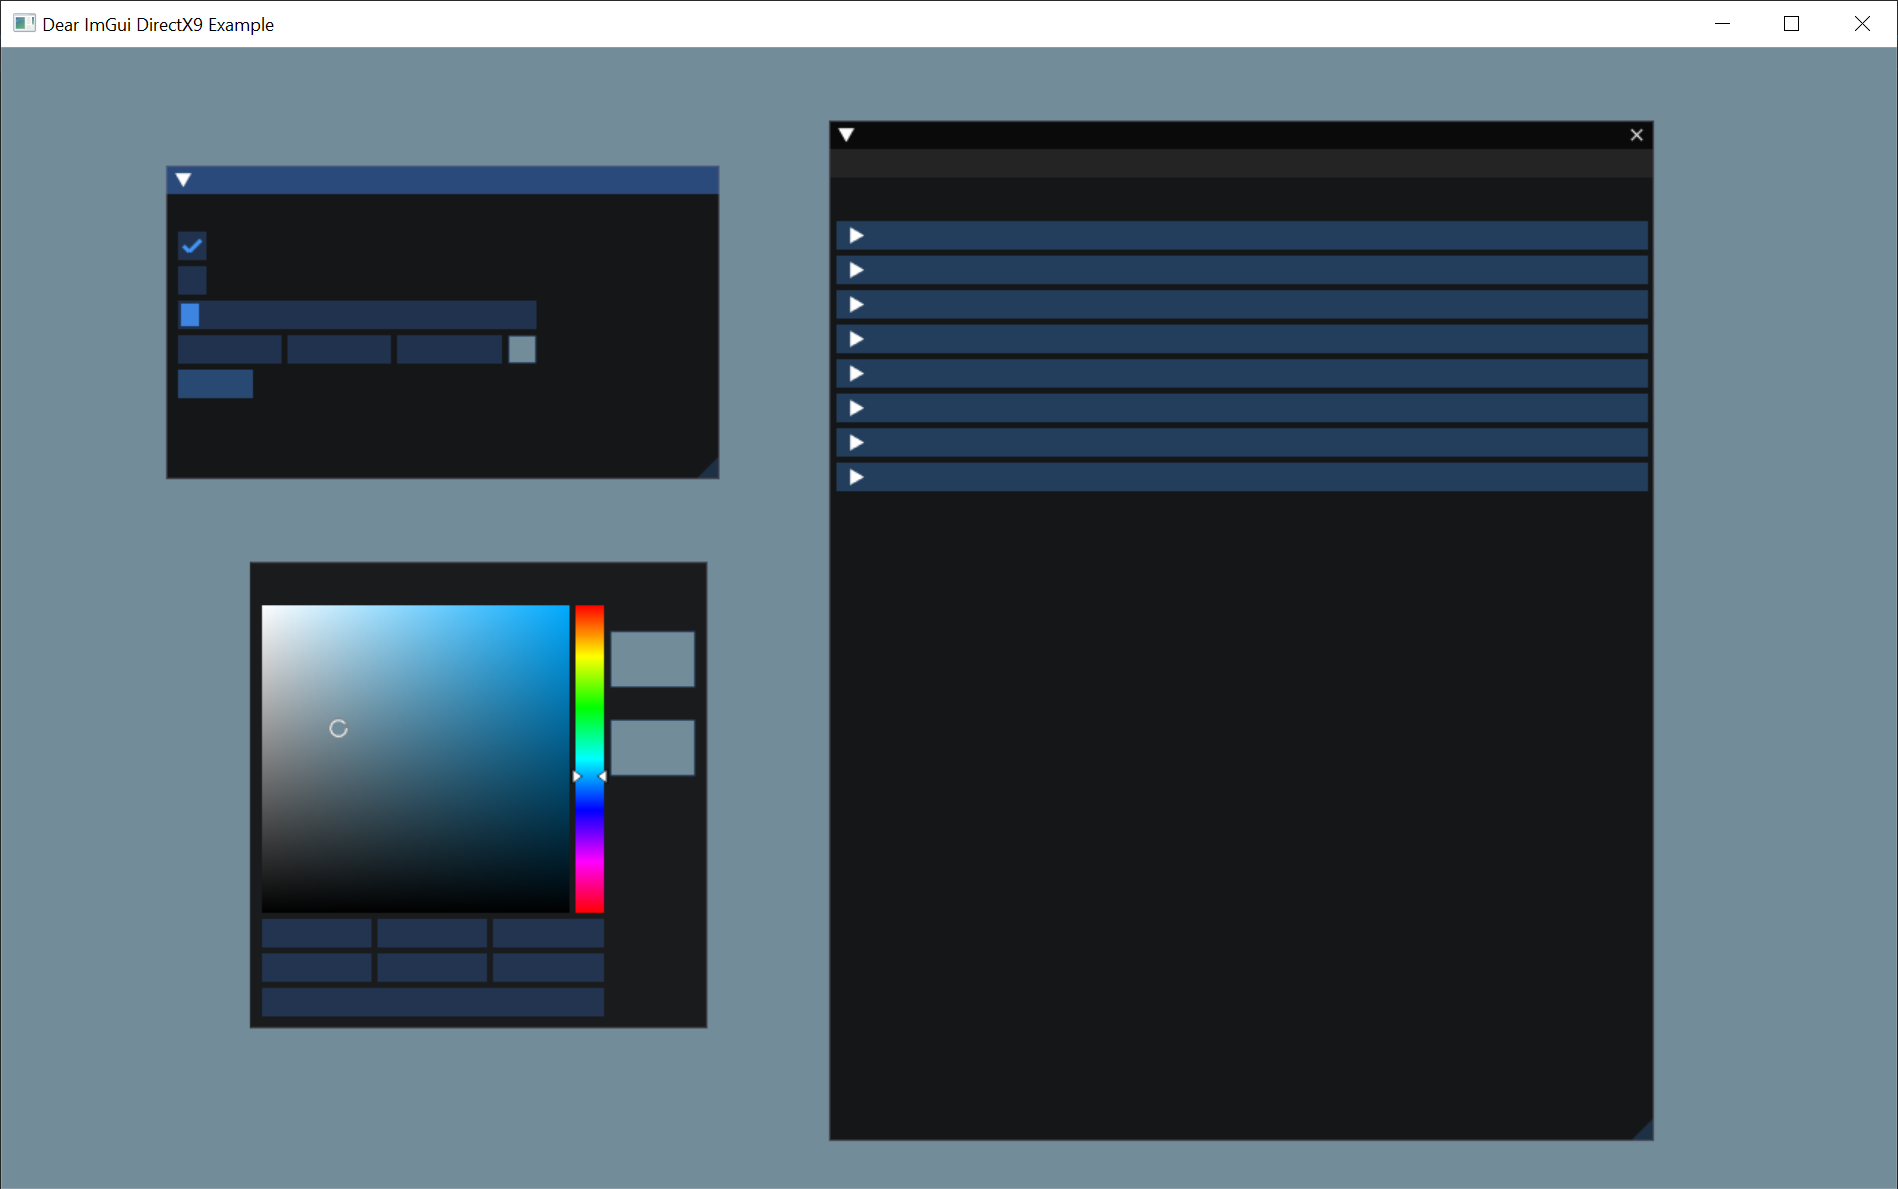Screen dimensions: 1898x1189
Task: Click the lower gray original-color preview box
Action: tap(652, 747)
